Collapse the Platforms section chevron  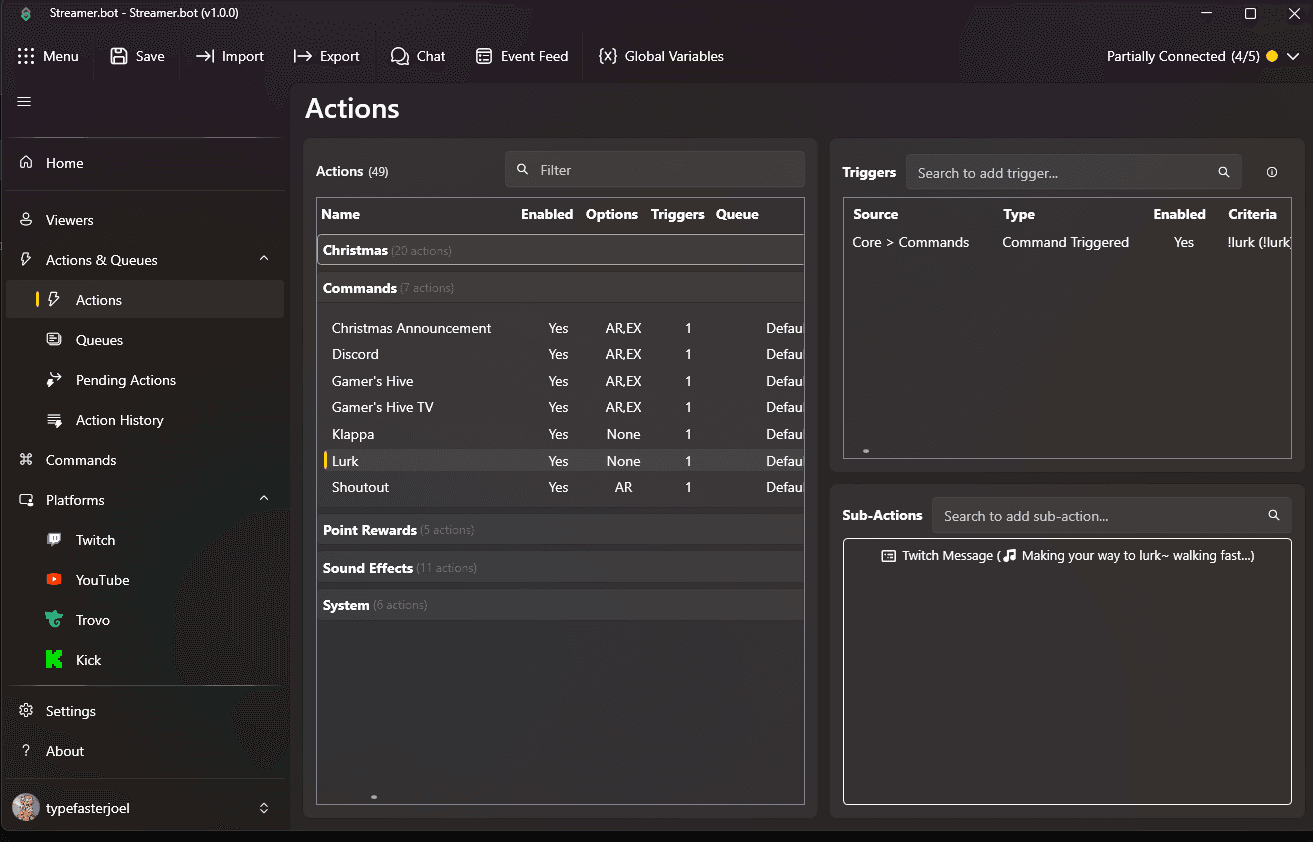(x=263, y=498)
